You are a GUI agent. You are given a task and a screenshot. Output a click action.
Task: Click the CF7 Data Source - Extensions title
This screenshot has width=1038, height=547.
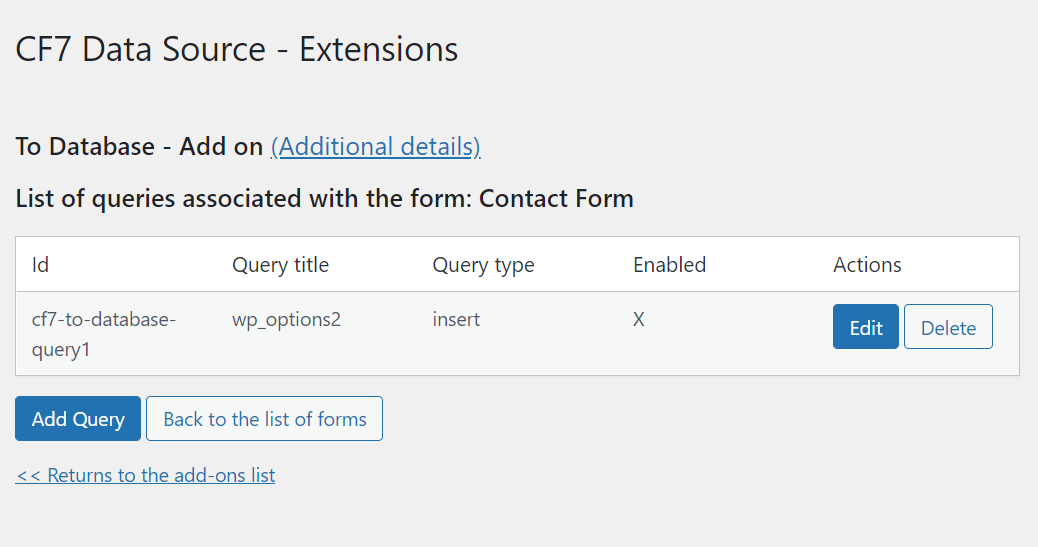(237, 49)
